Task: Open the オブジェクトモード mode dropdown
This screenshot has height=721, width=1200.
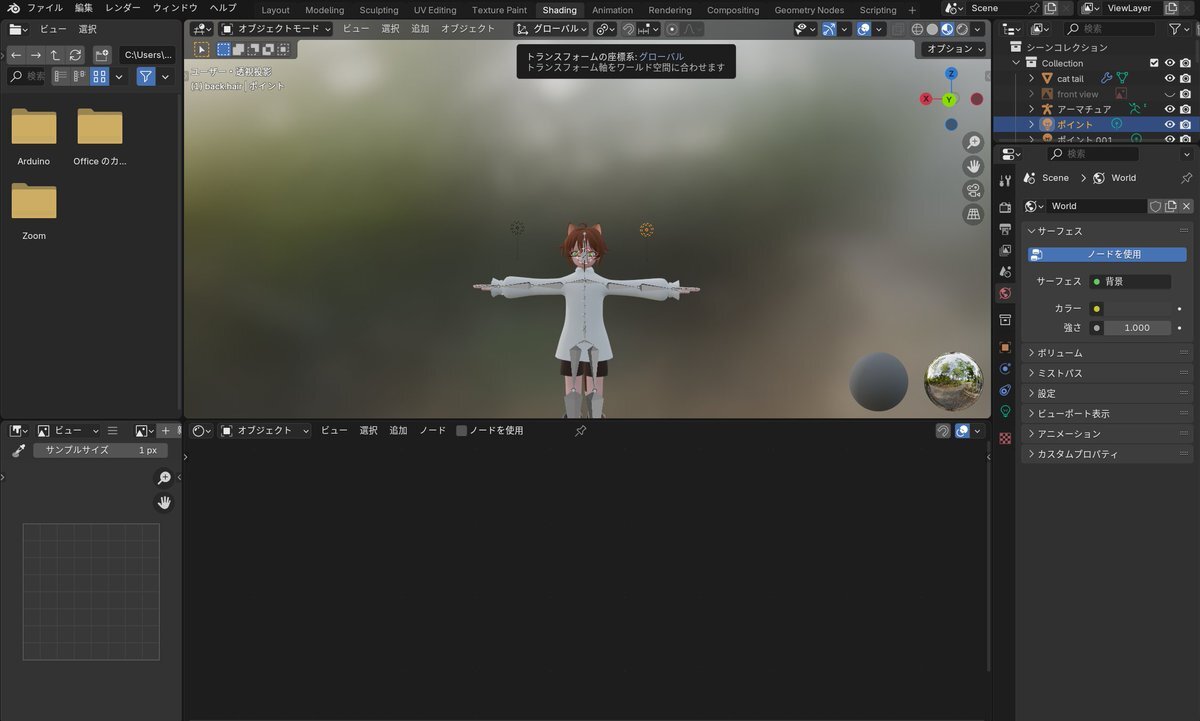Action: tap(275, 29)
